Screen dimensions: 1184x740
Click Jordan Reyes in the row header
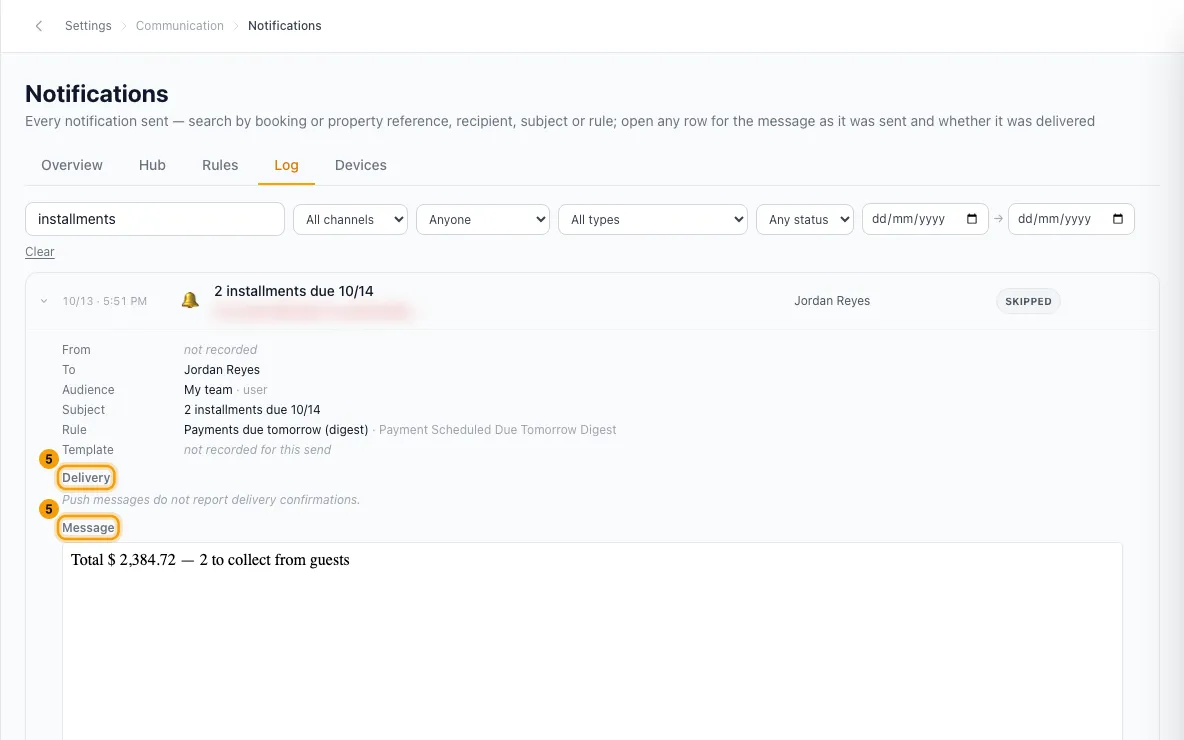832,301
